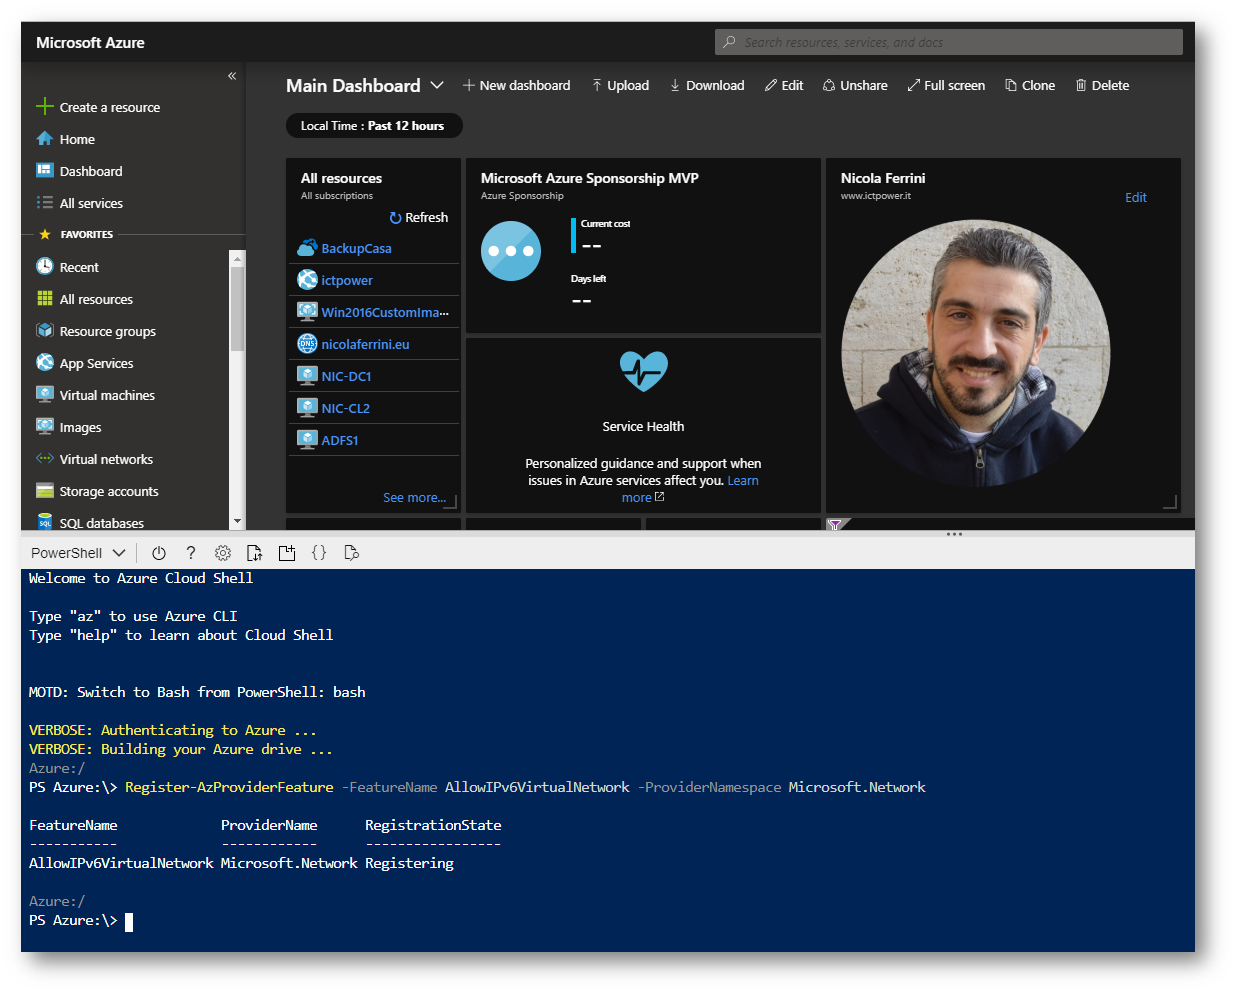This screenshot has width=1237, height=994.
Task: Click Upload in dashboard toolbar
Action: click(620, 86)
